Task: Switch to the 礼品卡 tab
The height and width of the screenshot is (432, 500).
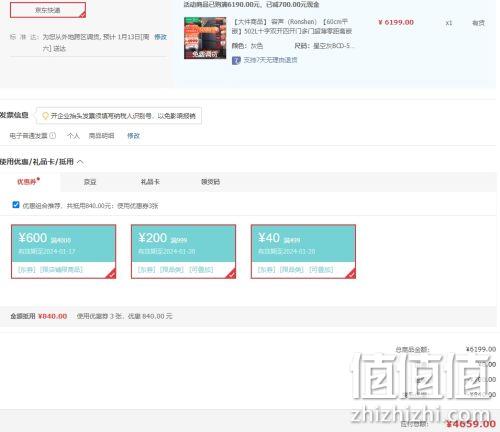Action: (150, 182)
